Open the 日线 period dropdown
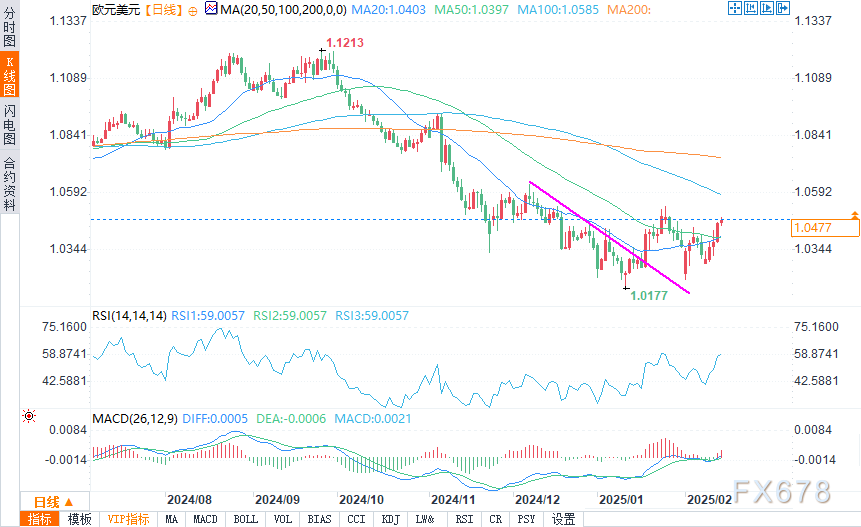Viewport: 861px width, 527px height. click(54, 502)
